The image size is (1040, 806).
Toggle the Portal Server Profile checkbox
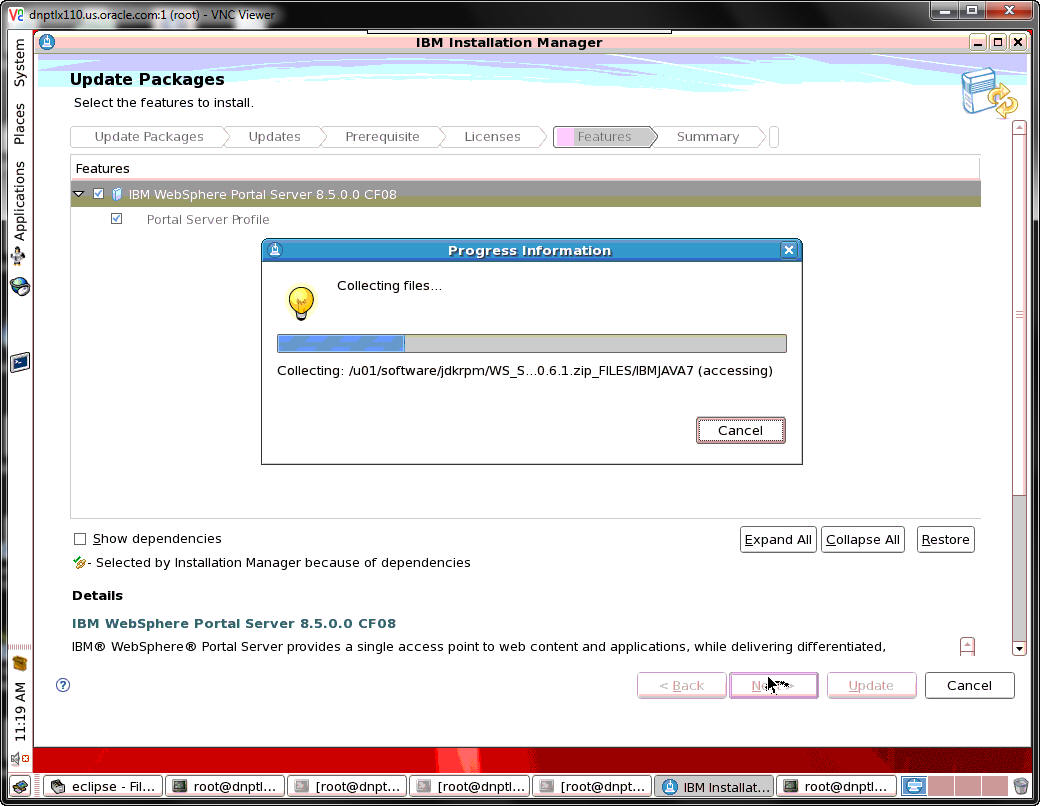(117, 218)
